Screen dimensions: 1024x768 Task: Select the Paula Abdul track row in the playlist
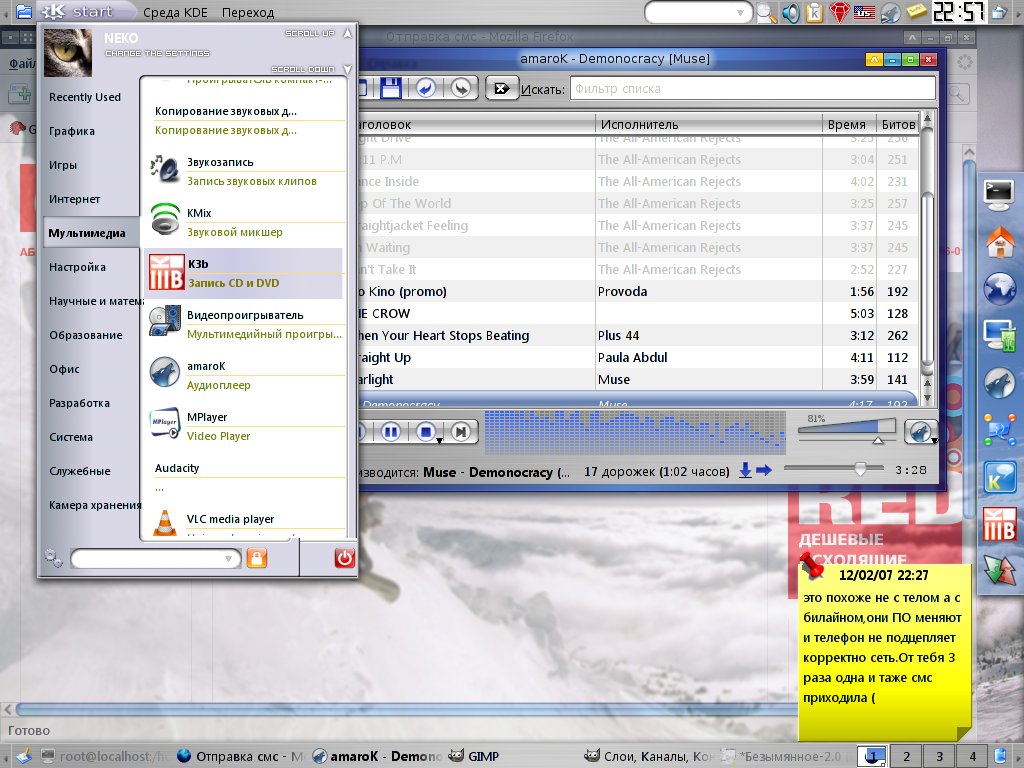[x=640, y=357]
